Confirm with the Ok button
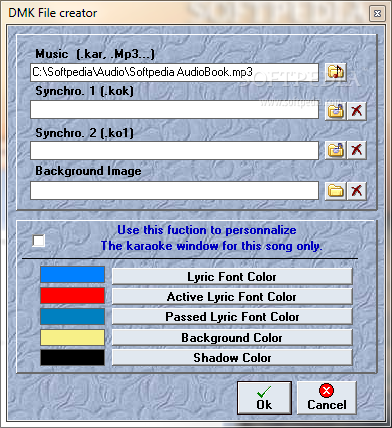 pos(264,398)
